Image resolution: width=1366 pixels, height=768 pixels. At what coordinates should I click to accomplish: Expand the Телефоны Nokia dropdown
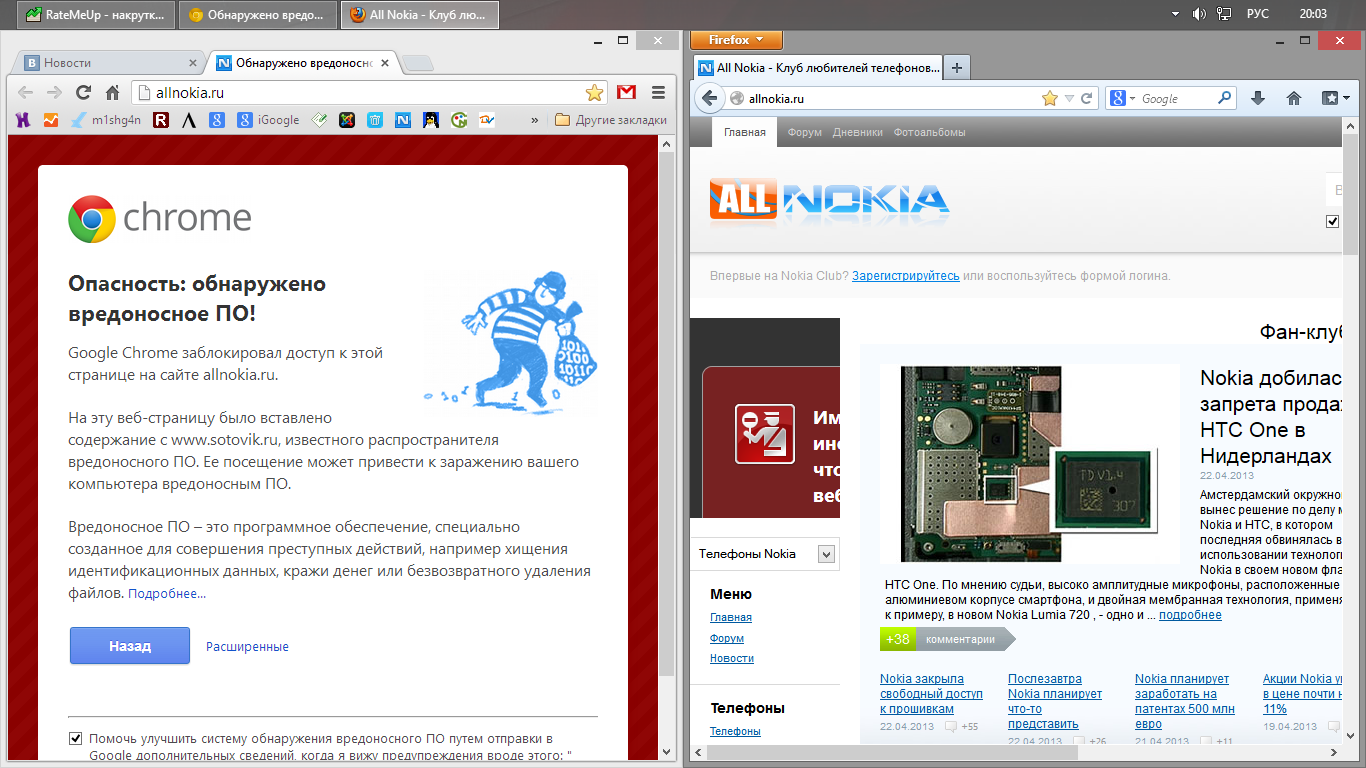(x=826, y=553)
